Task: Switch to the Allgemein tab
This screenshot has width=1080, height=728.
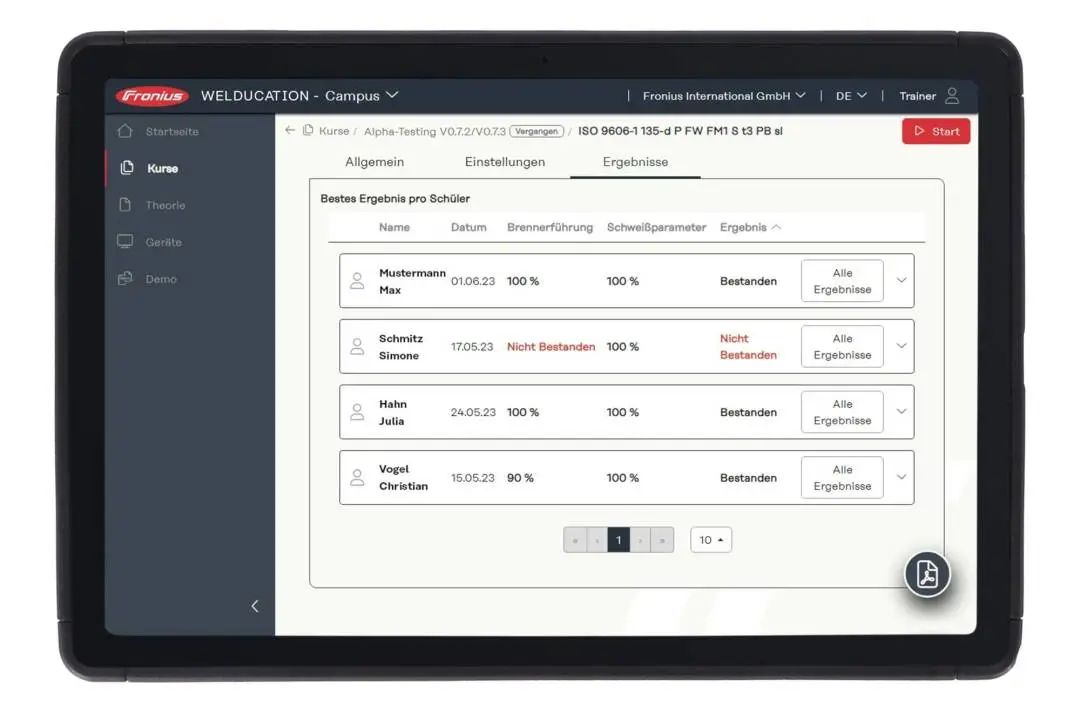Action: pyautogui.click(x=374, y=162)
